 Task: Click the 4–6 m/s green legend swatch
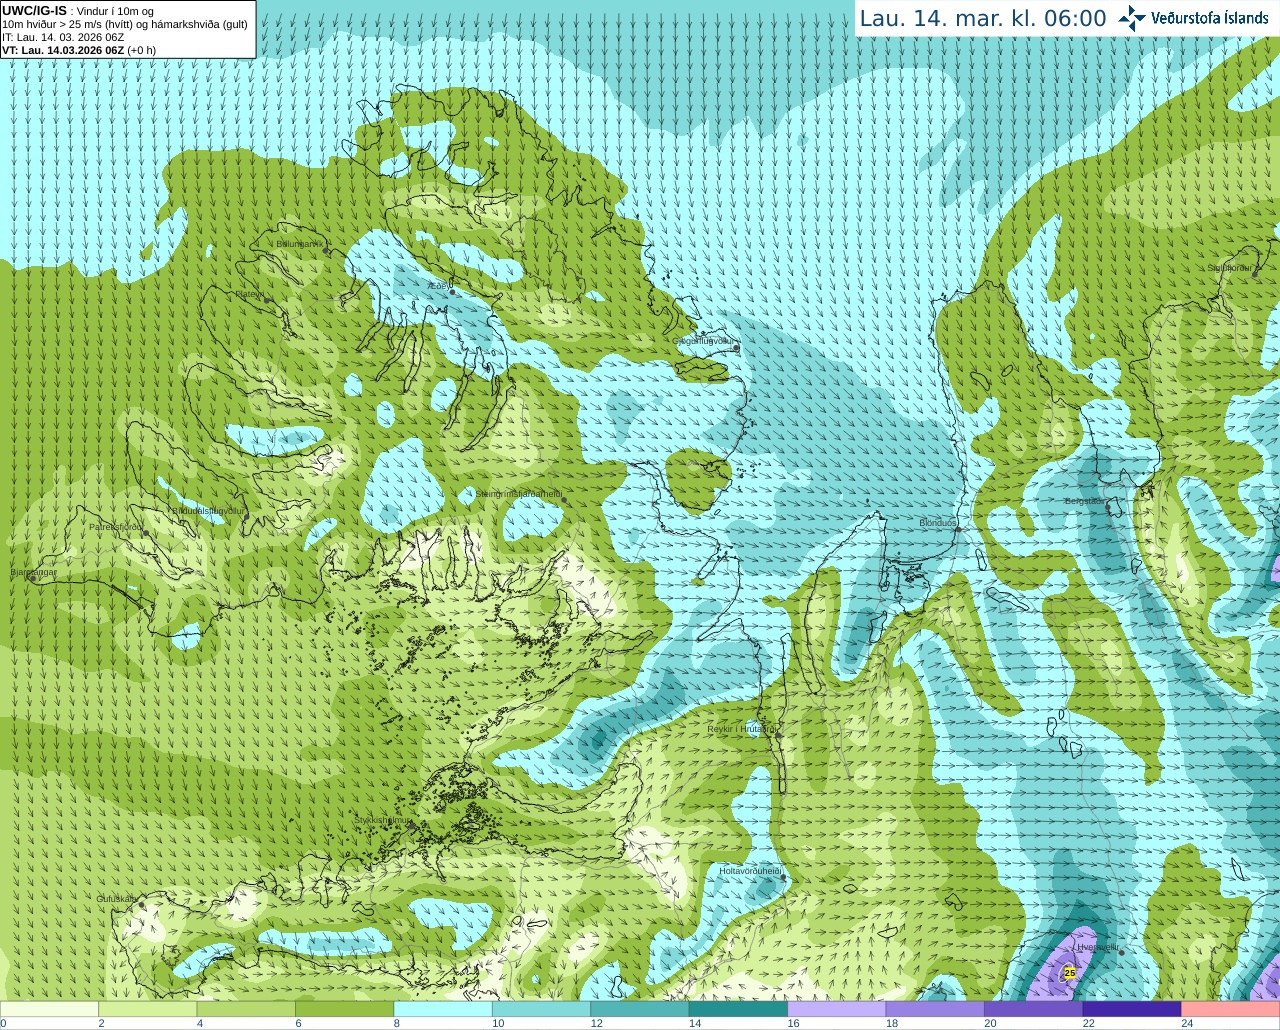tap(246, 1009)
